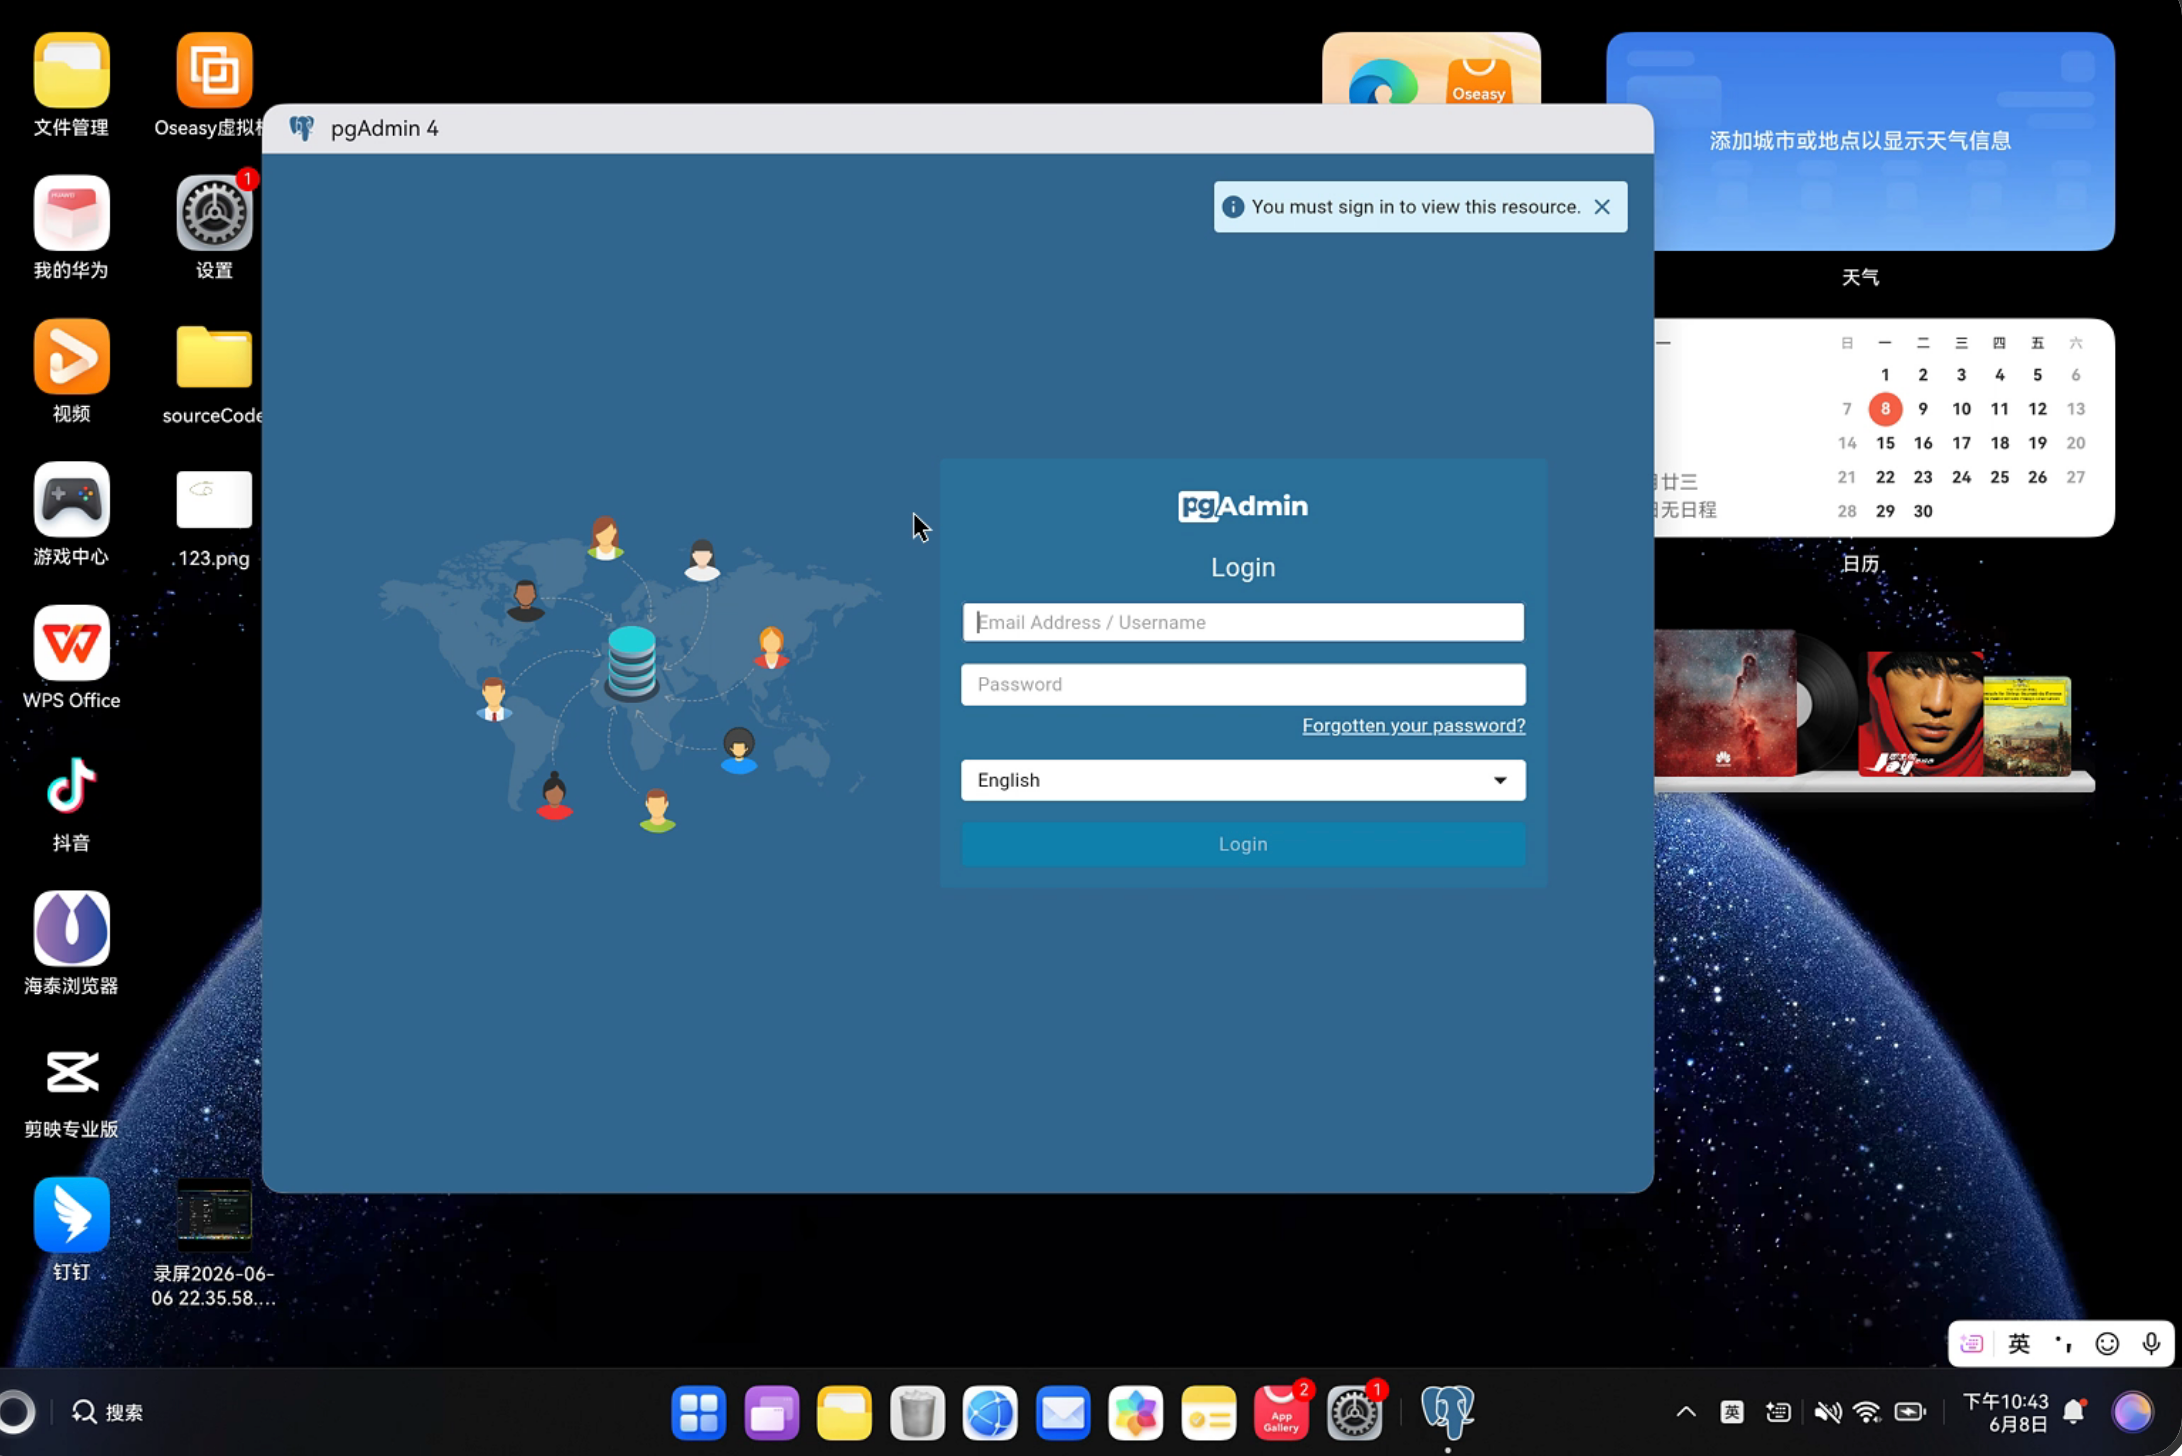Open the 设置 desktop icon

(x=214, y=213)
